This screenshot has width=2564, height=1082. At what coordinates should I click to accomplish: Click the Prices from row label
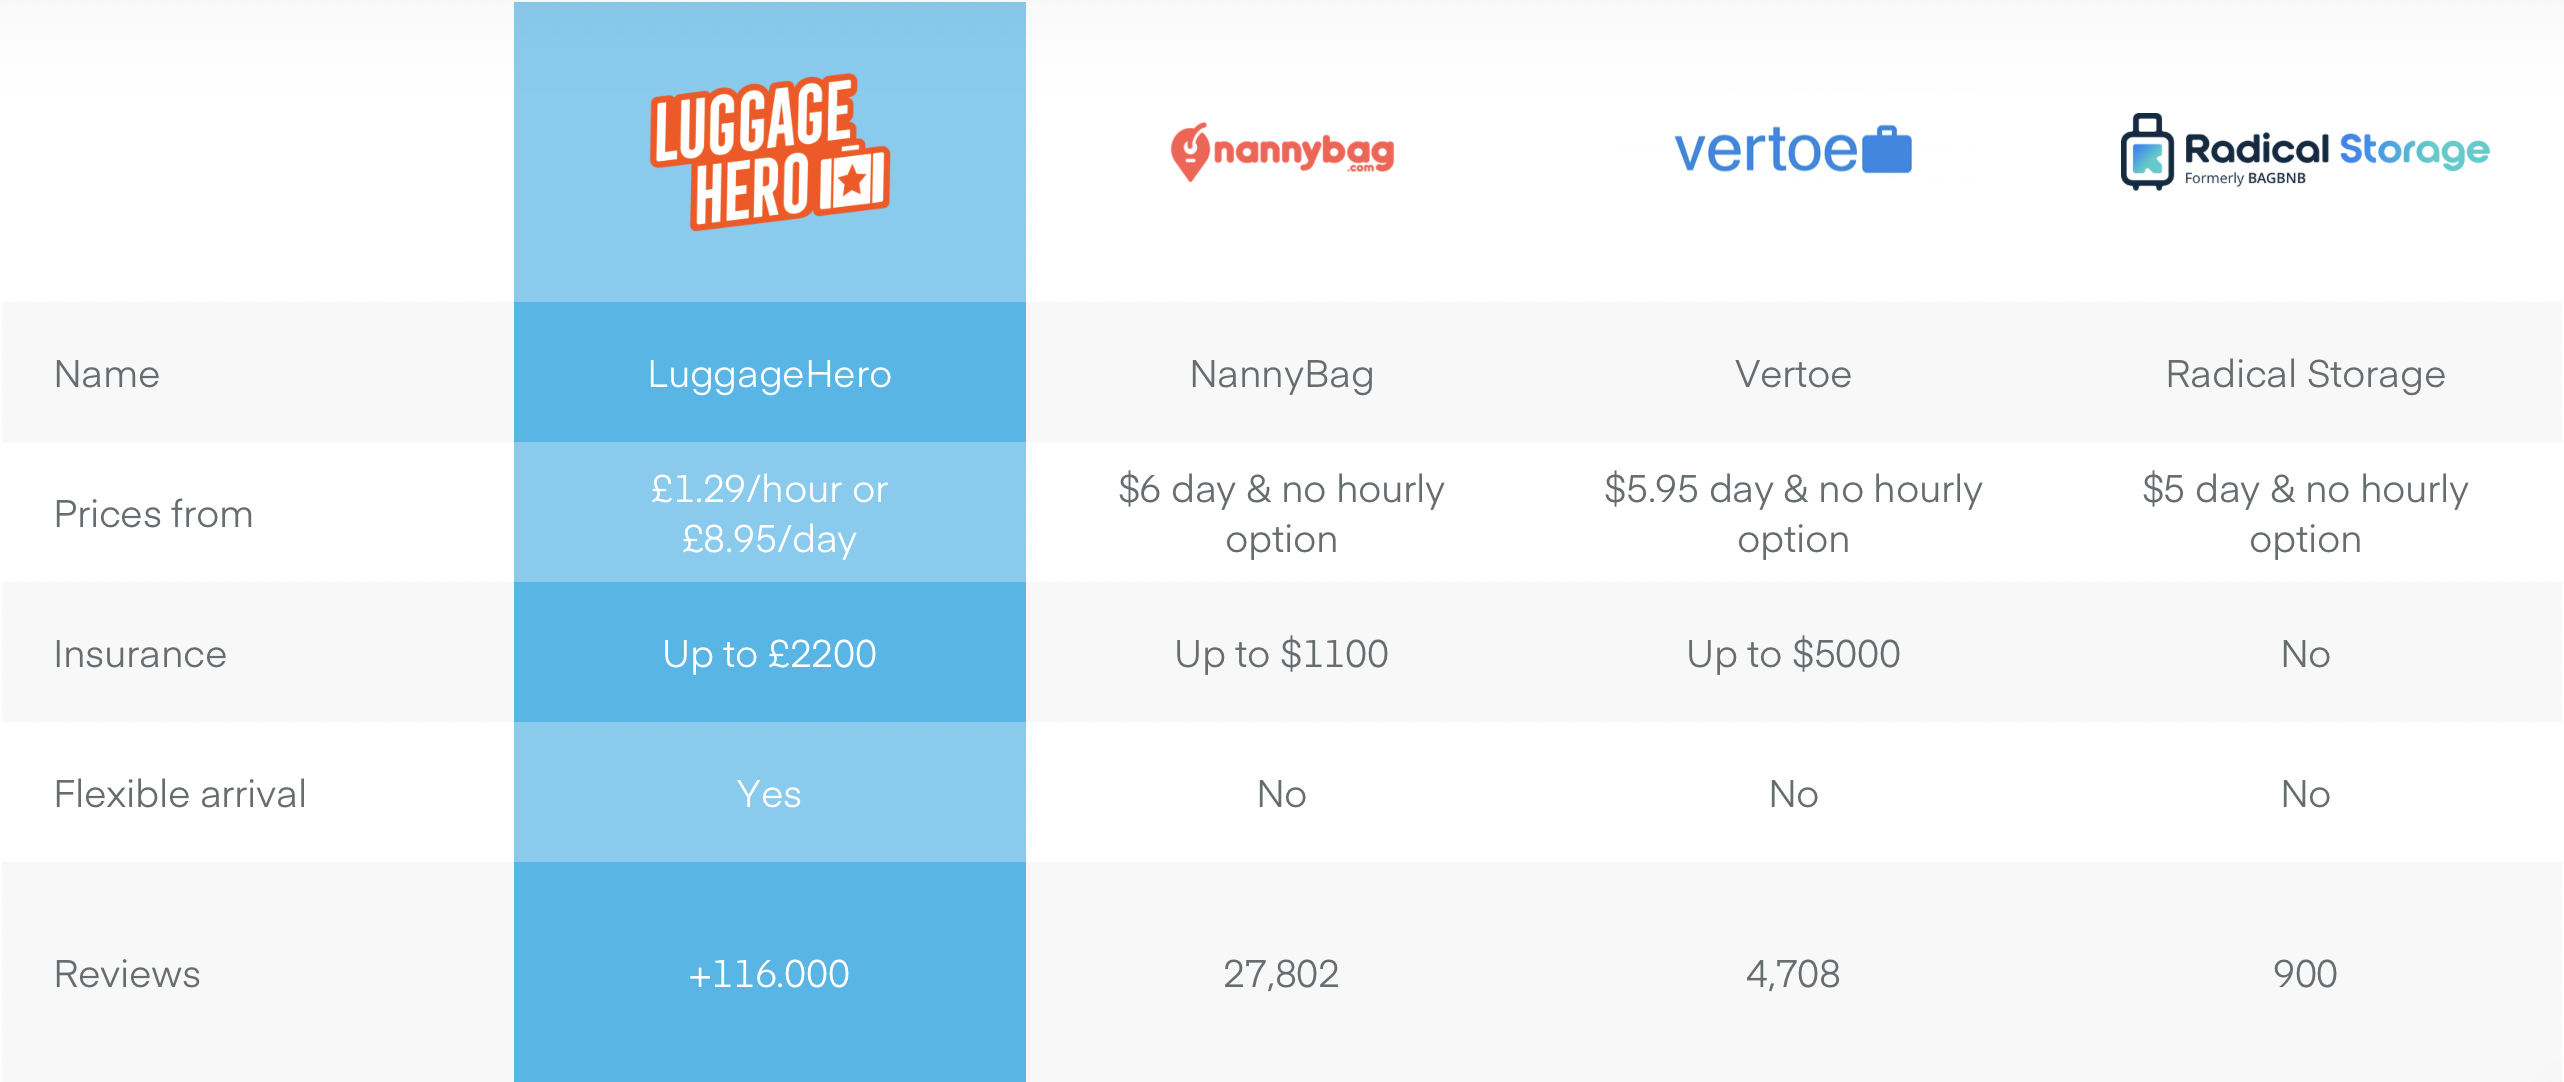tap(154, 514)
